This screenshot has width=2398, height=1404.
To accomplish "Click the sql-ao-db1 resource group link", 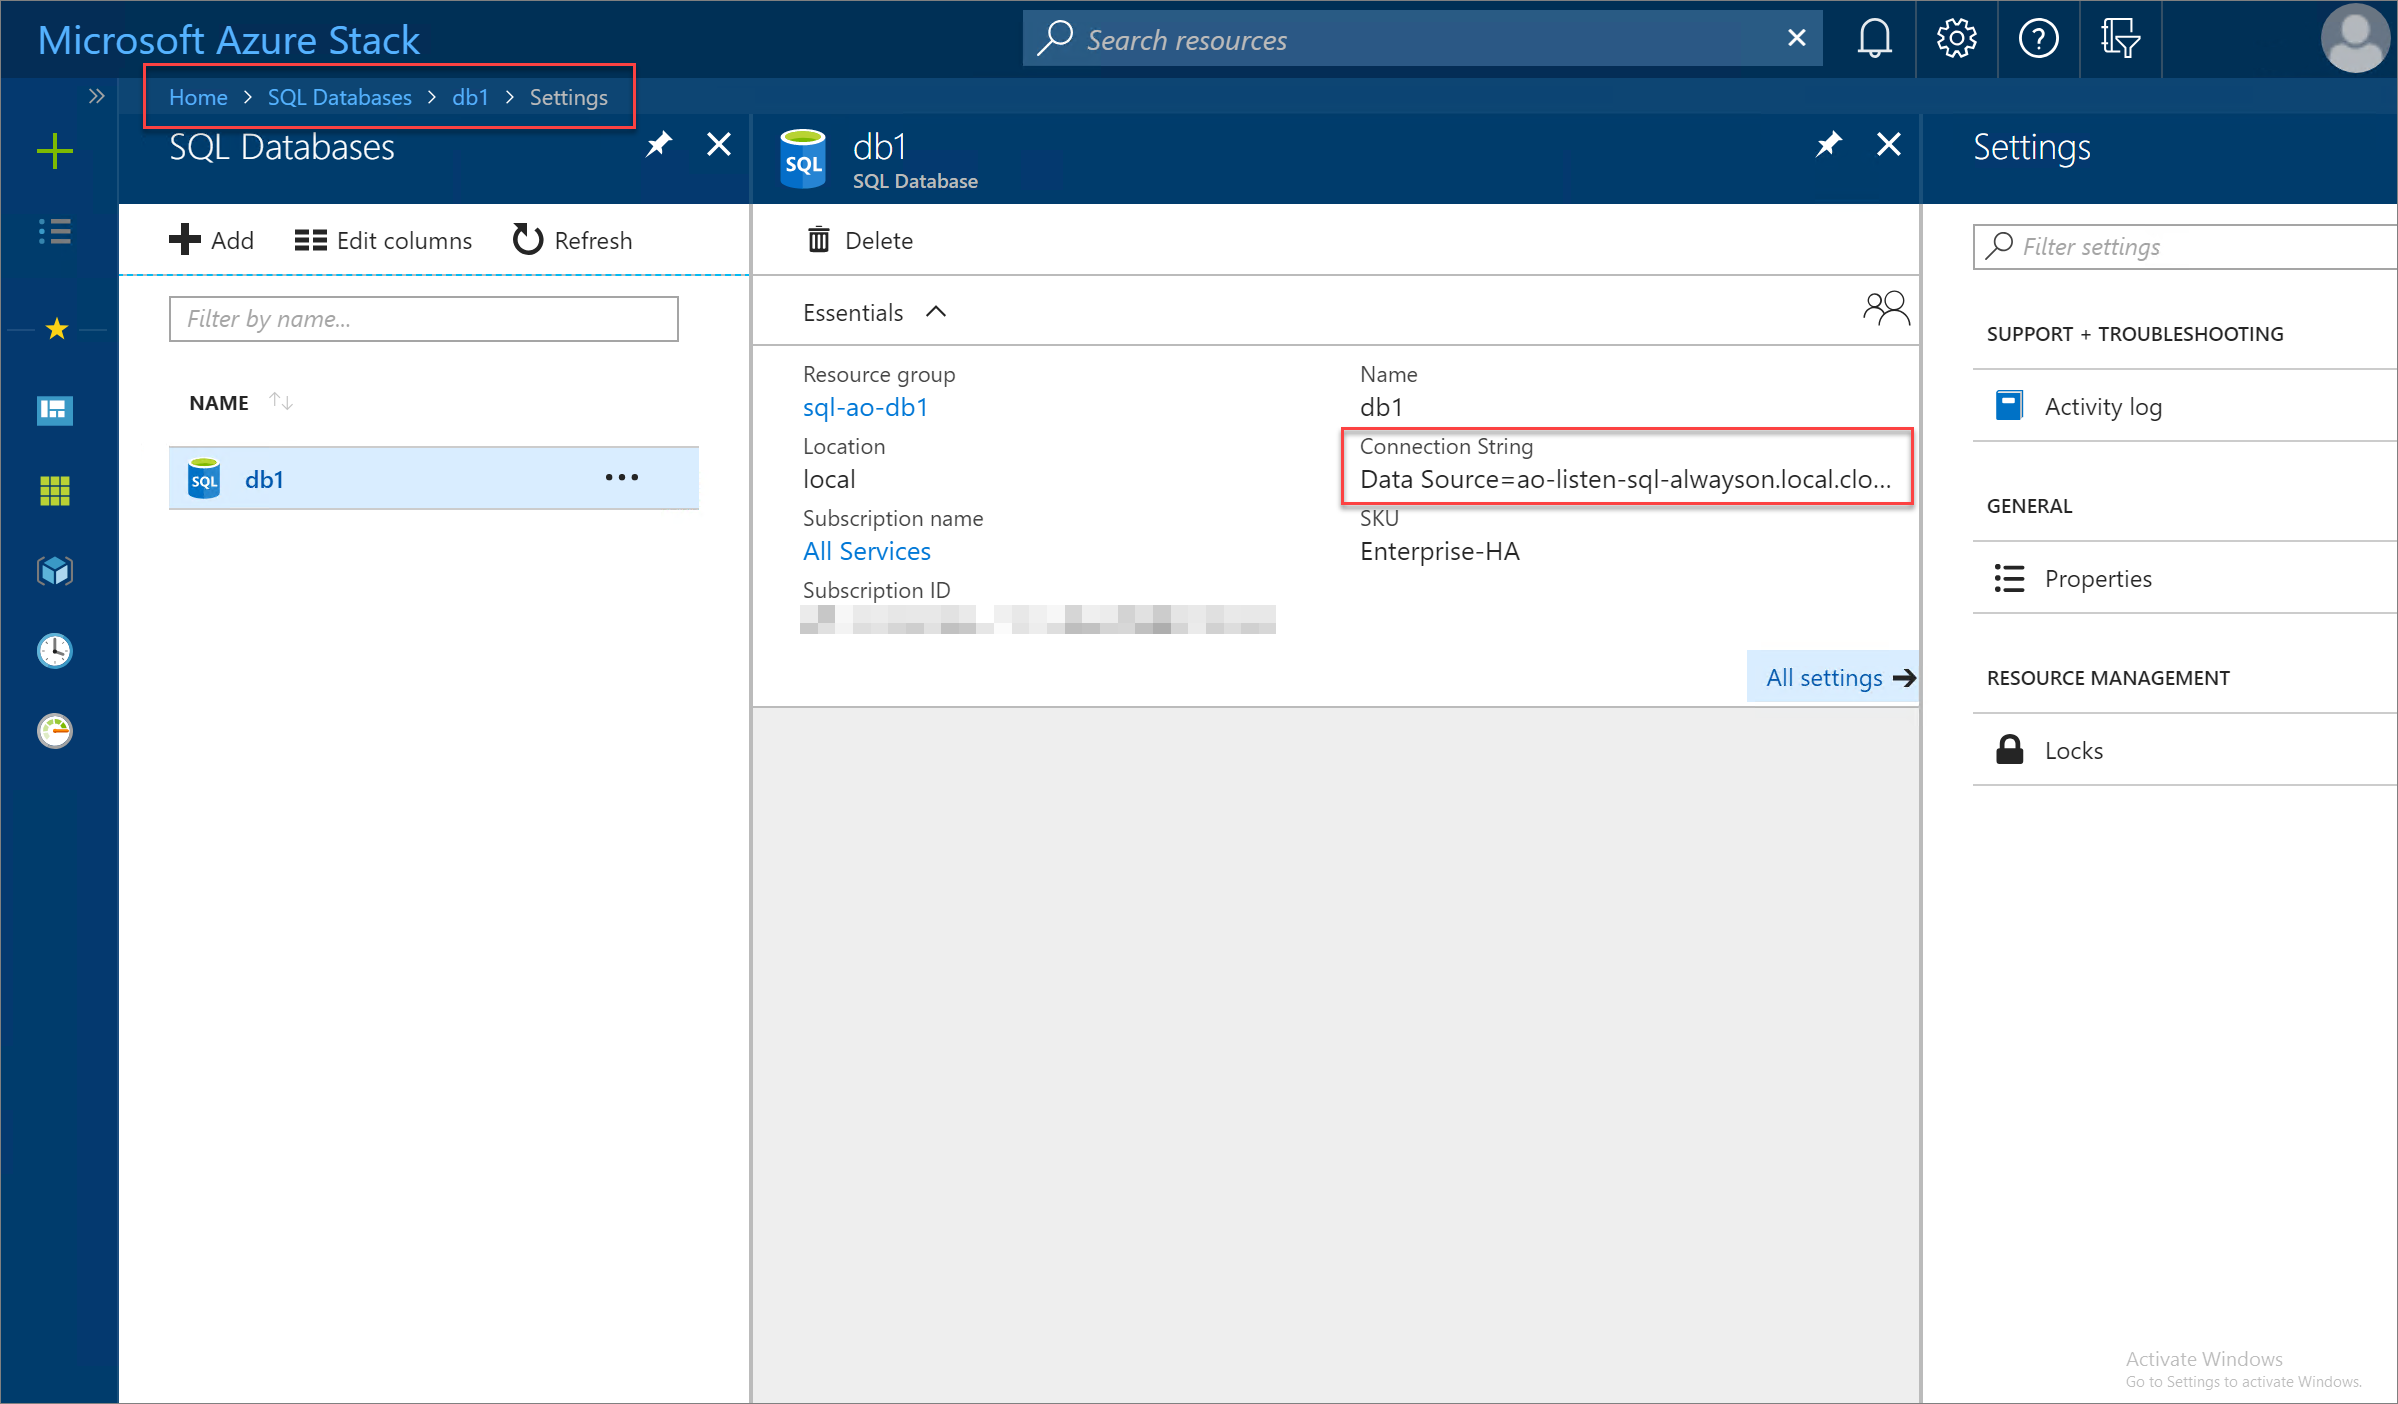I will 864,406.
